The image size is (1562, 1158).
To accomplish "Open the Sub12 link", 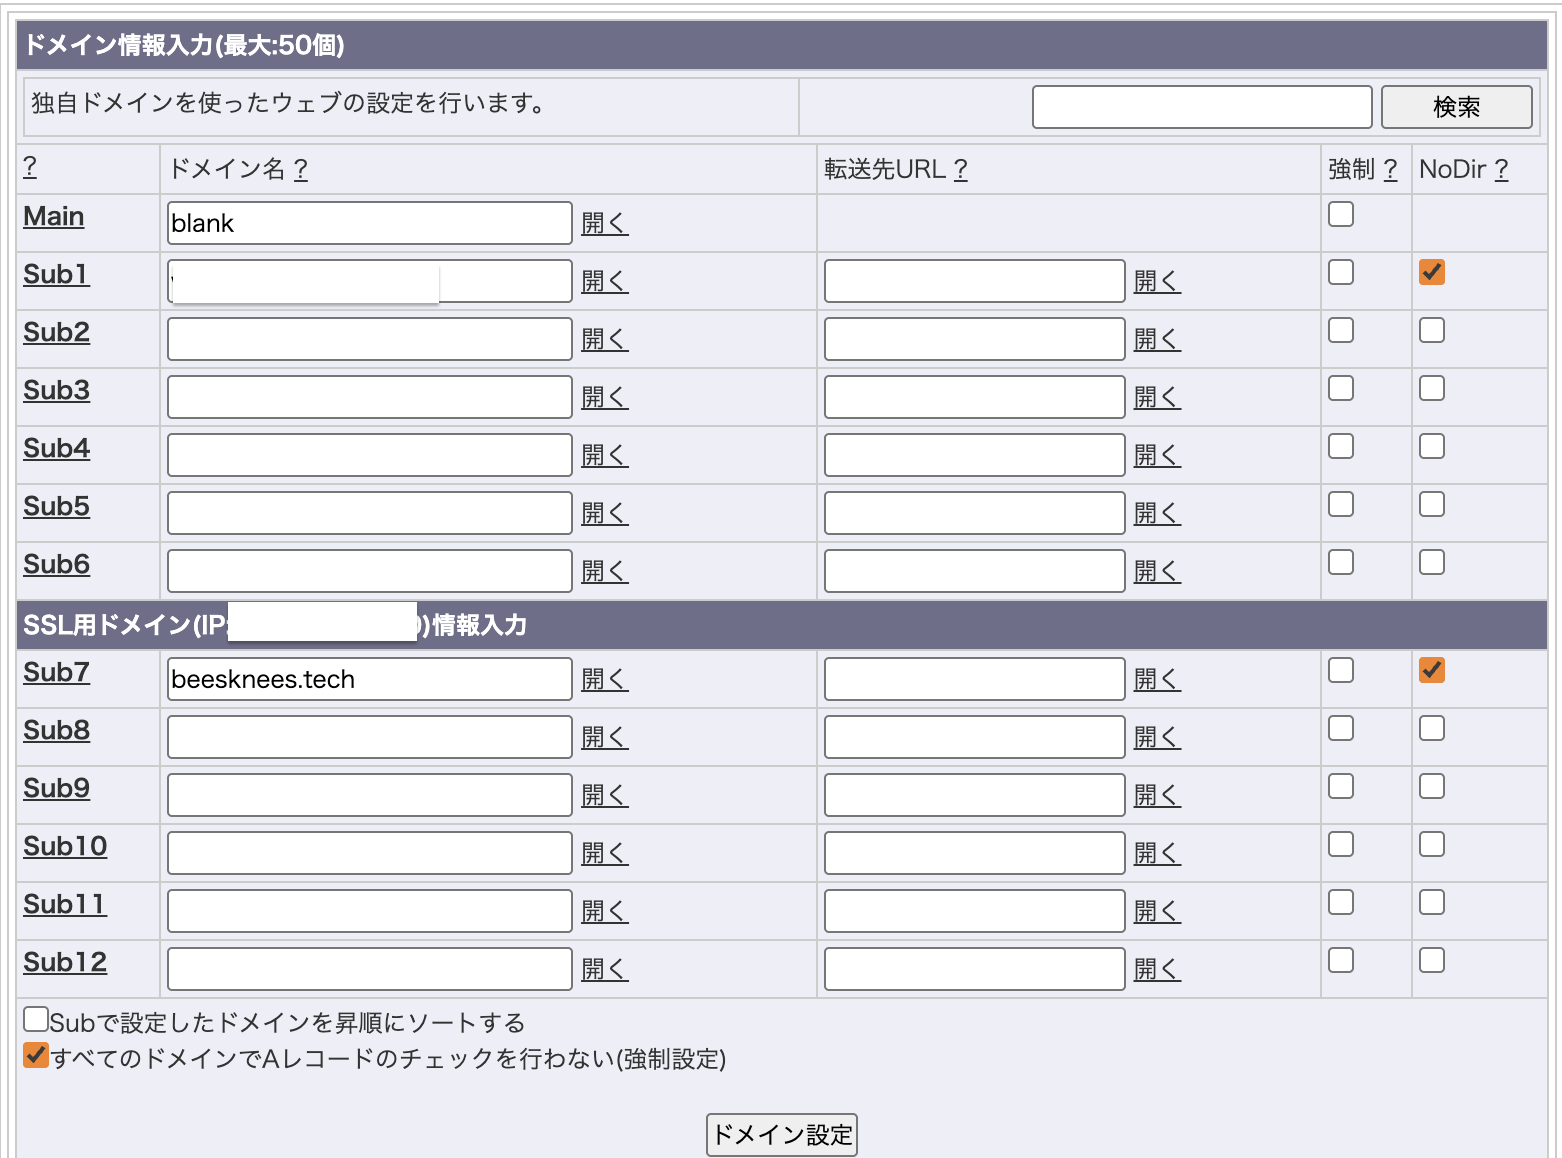I will pos(64,962).
